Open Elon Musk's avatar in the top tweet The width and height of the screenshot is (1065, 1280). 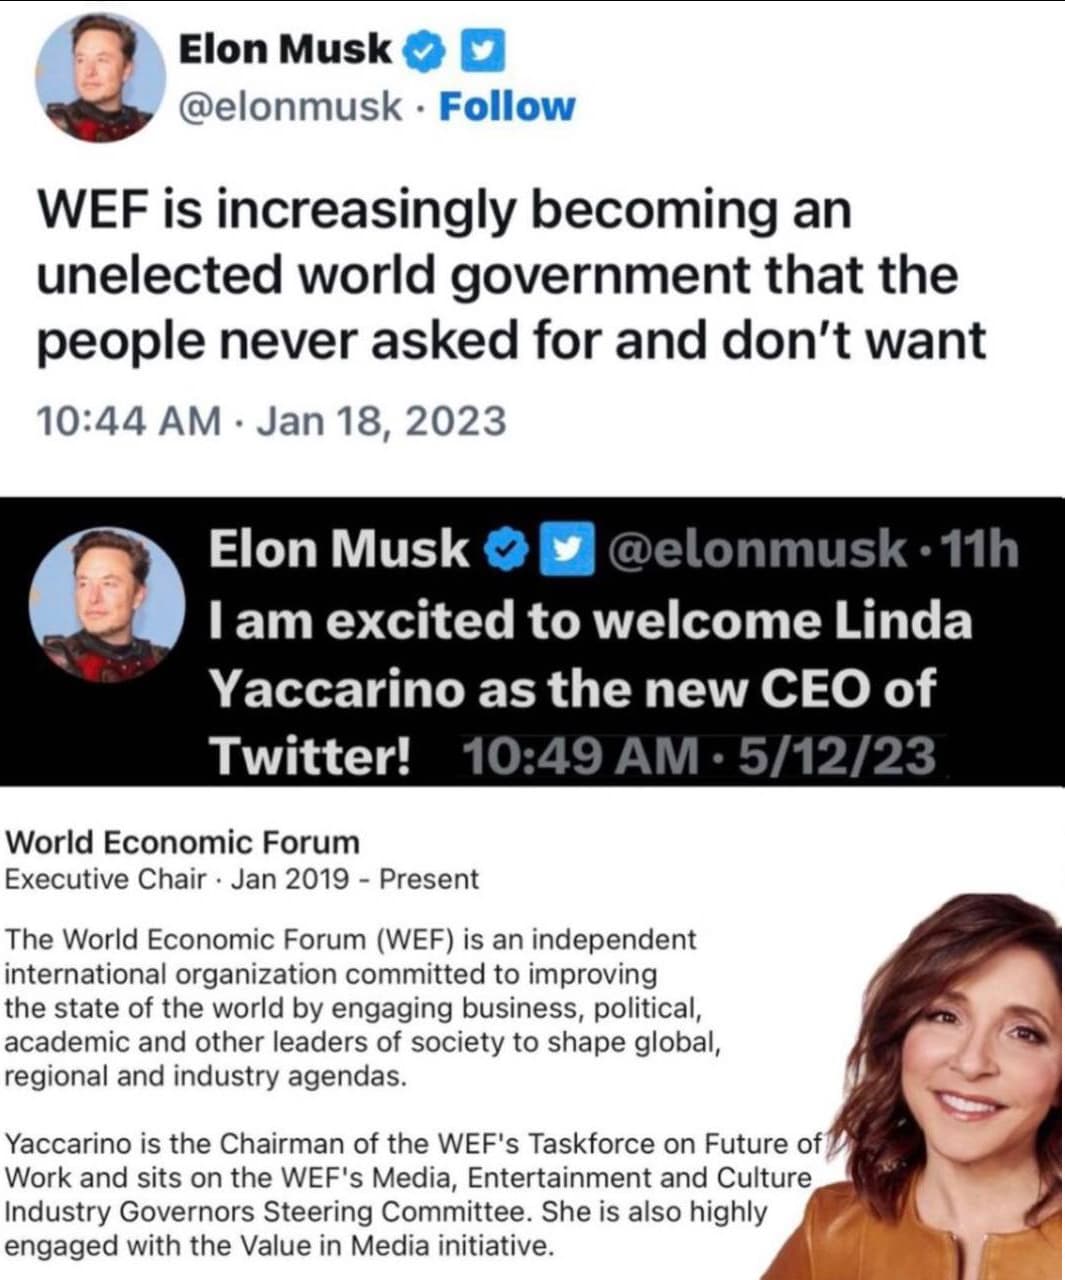coord(100,77)
